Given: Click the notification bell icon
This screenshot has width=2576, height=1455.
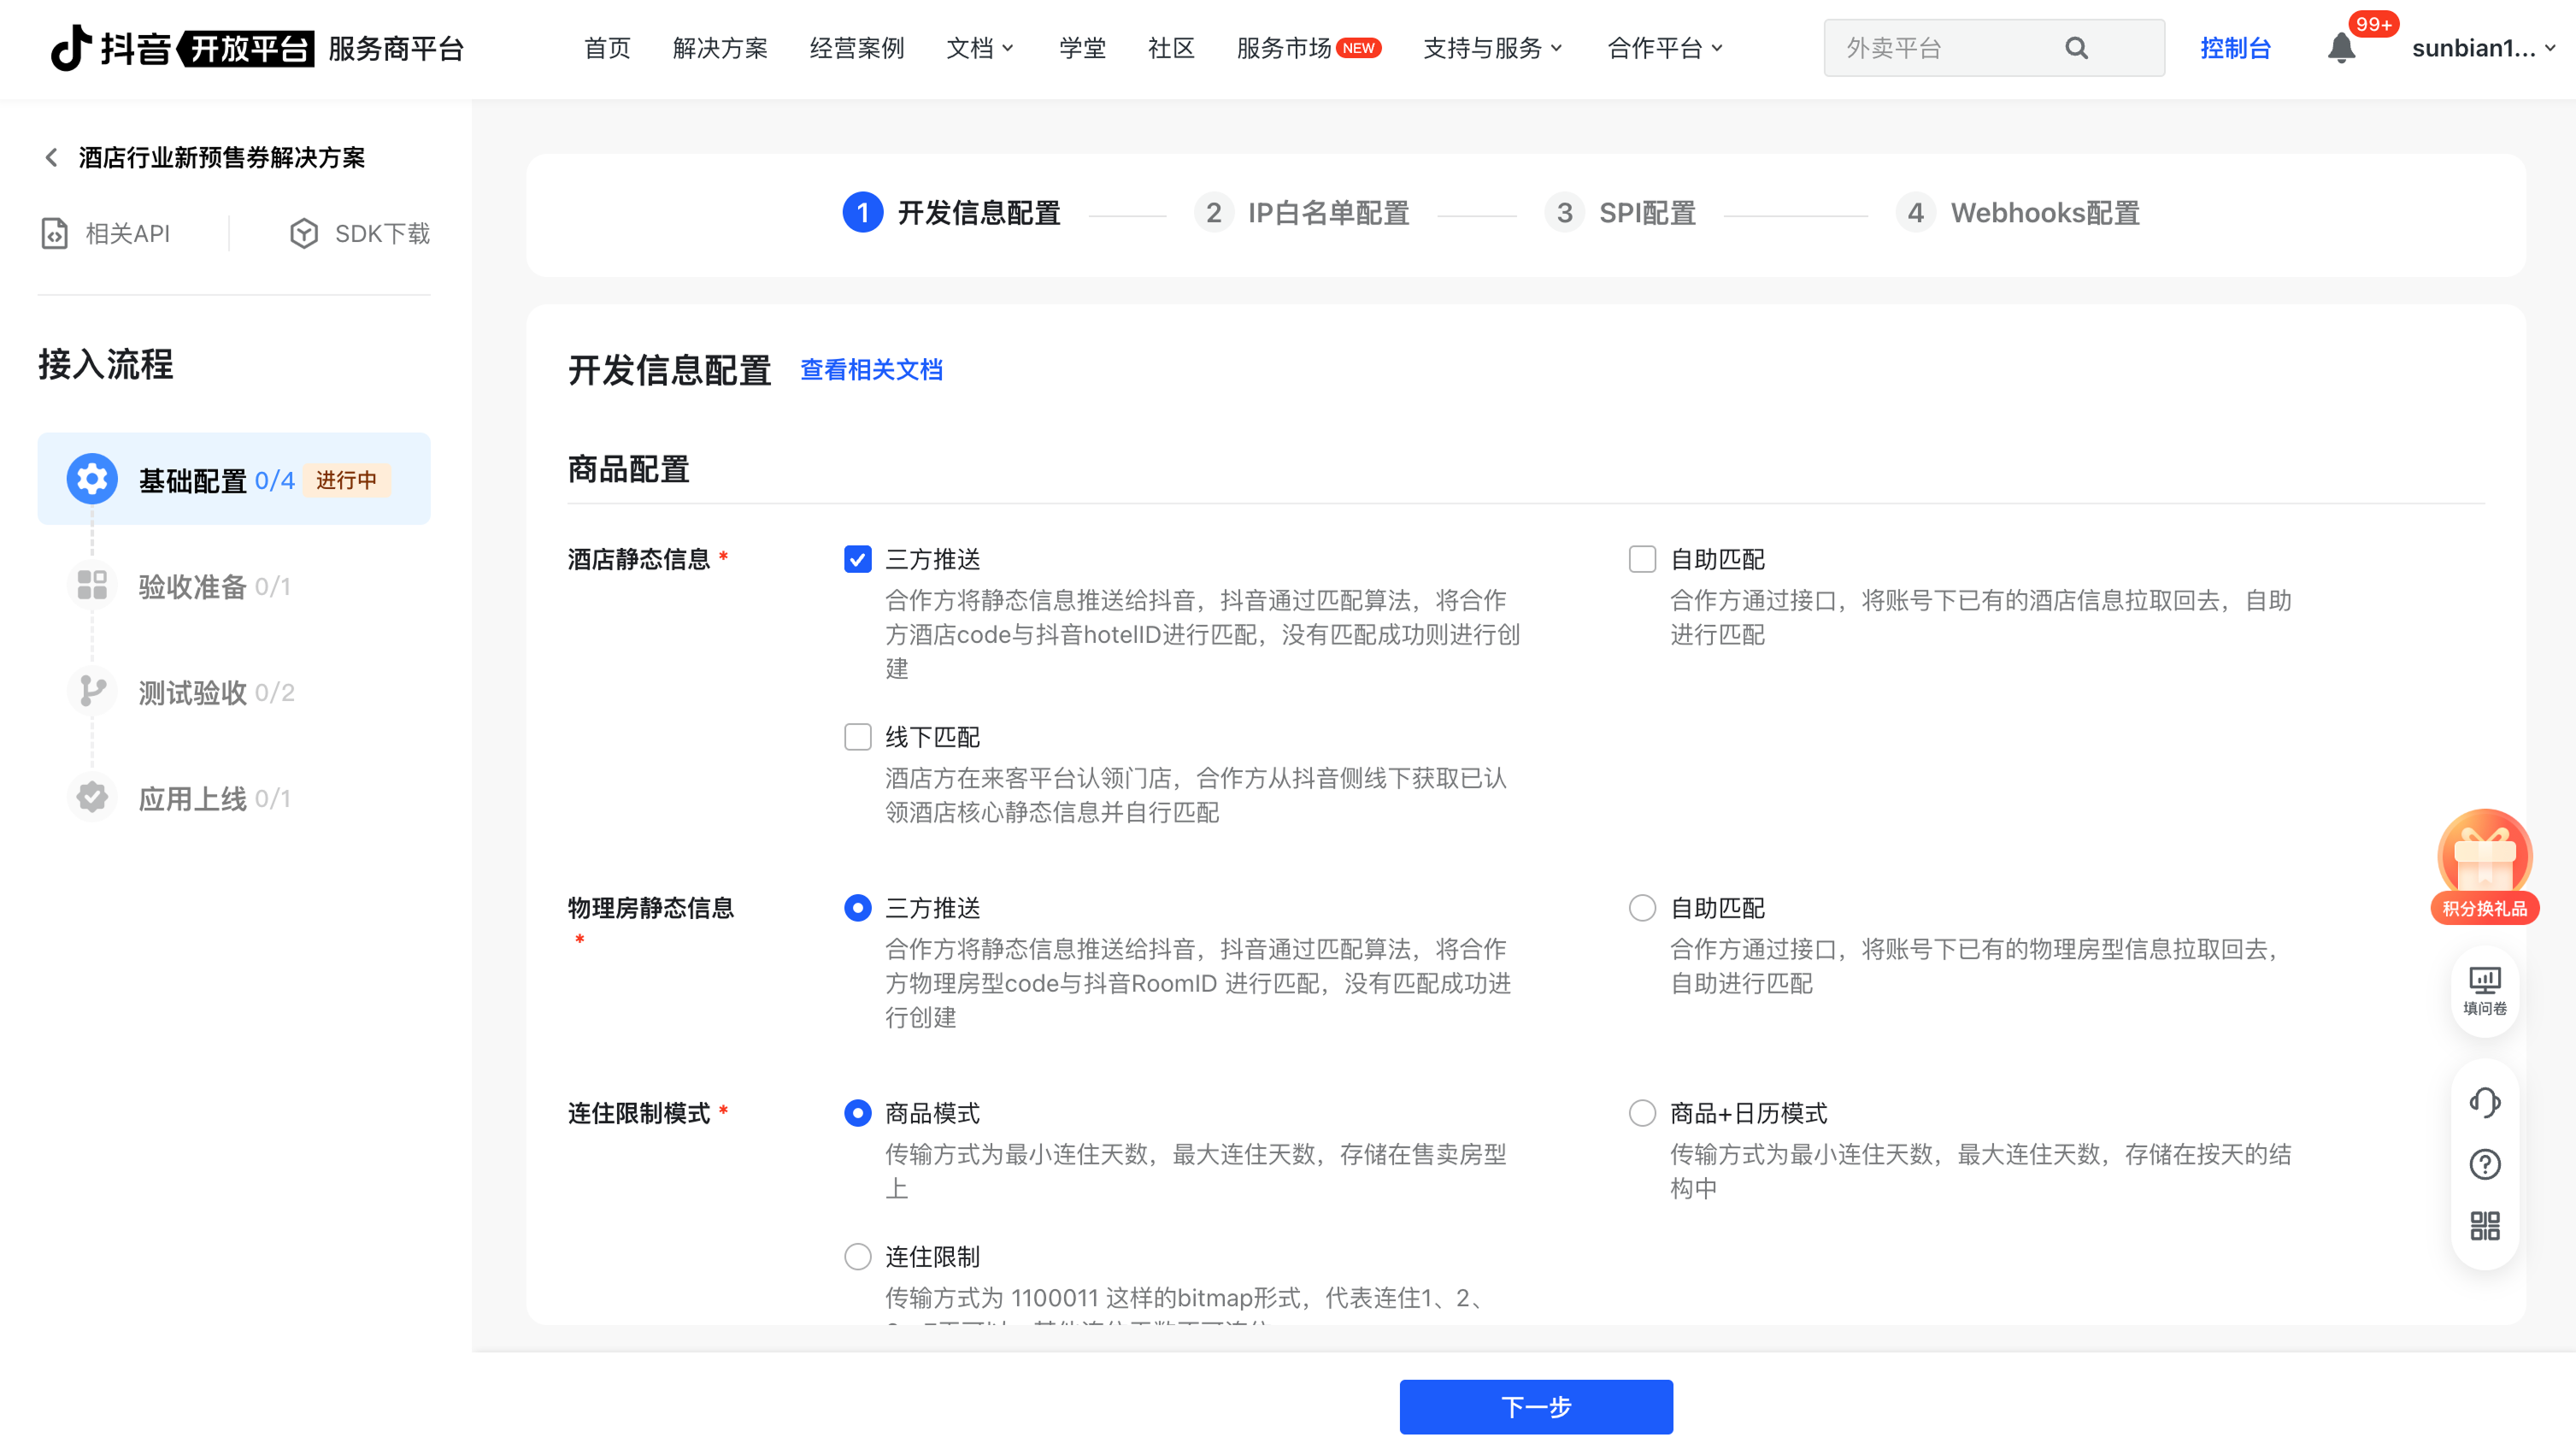Looking at the screenshot, I should [2340, 48].
